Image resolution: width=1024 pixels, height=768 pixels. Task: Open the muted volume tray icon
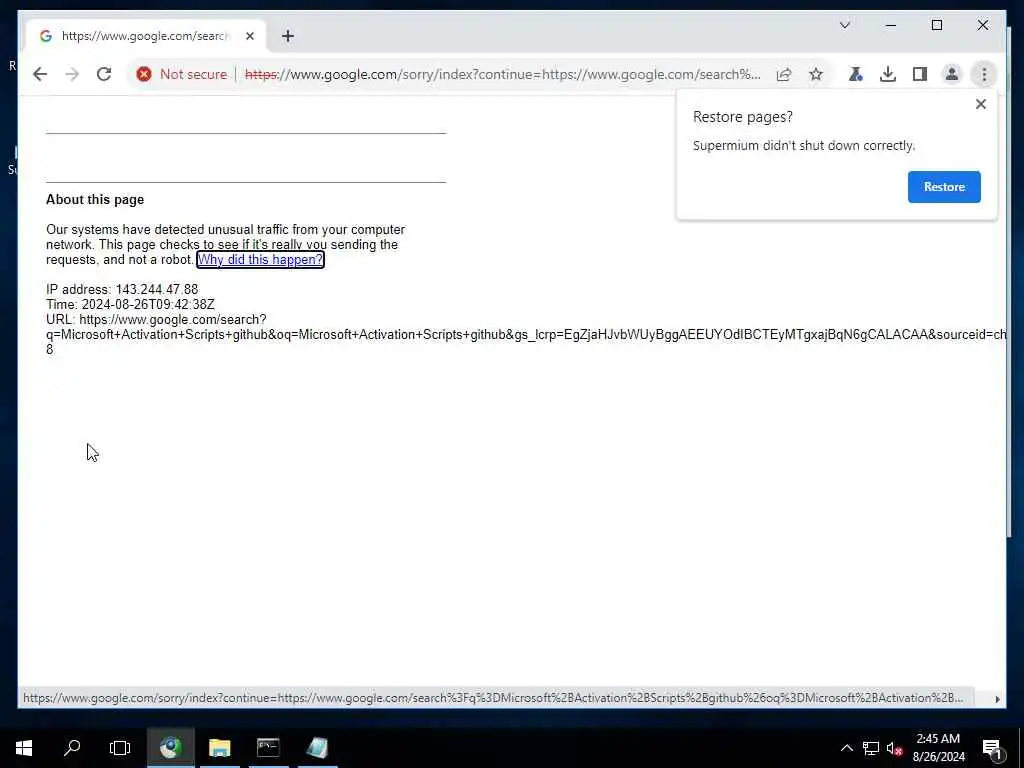coord(895,748)
